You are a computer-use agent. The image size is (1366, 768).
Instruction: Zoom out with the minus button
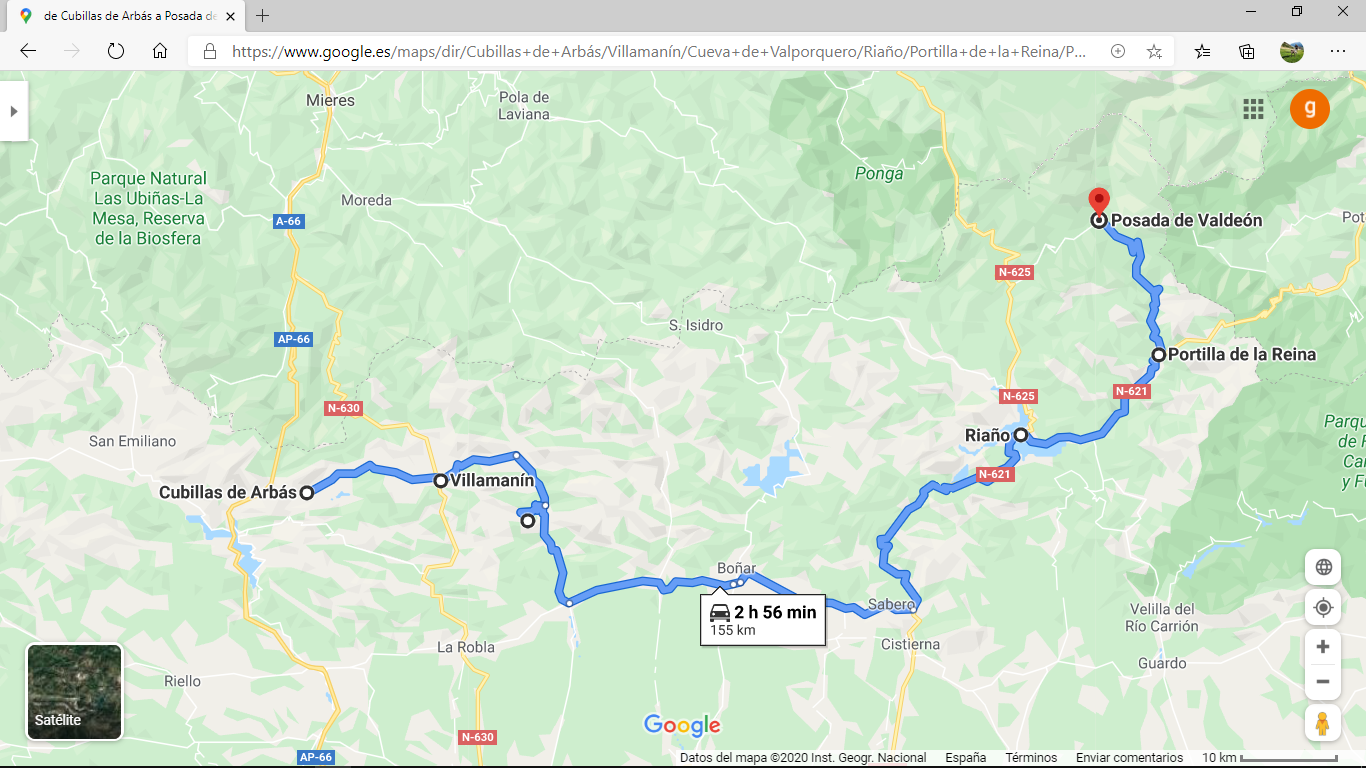pos(1323,682)
